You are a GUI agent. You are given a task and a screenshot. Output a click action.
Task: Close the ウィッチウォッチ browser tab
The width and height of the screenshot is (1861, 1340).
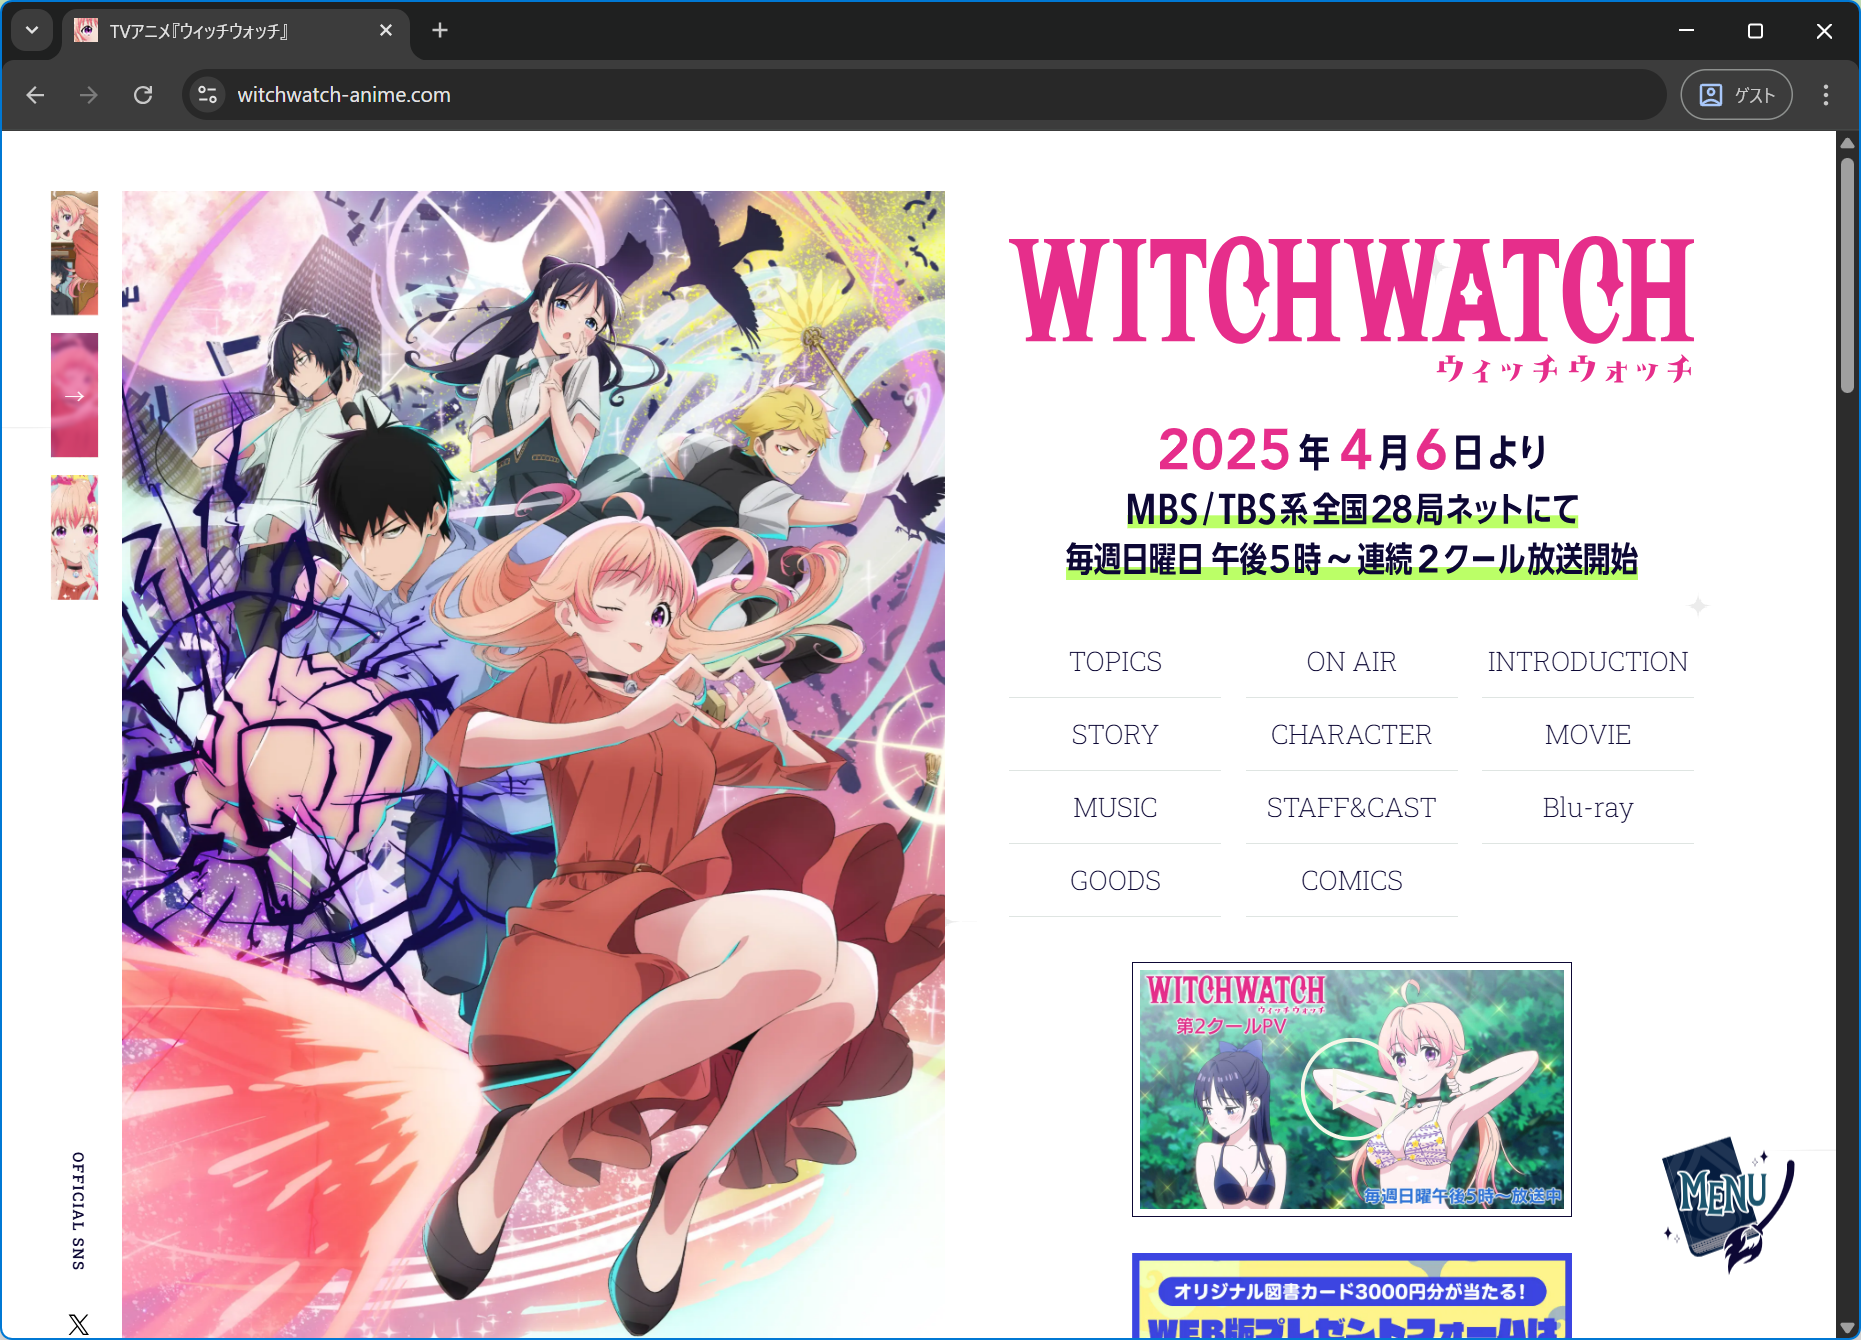click(x=386, y=31)
